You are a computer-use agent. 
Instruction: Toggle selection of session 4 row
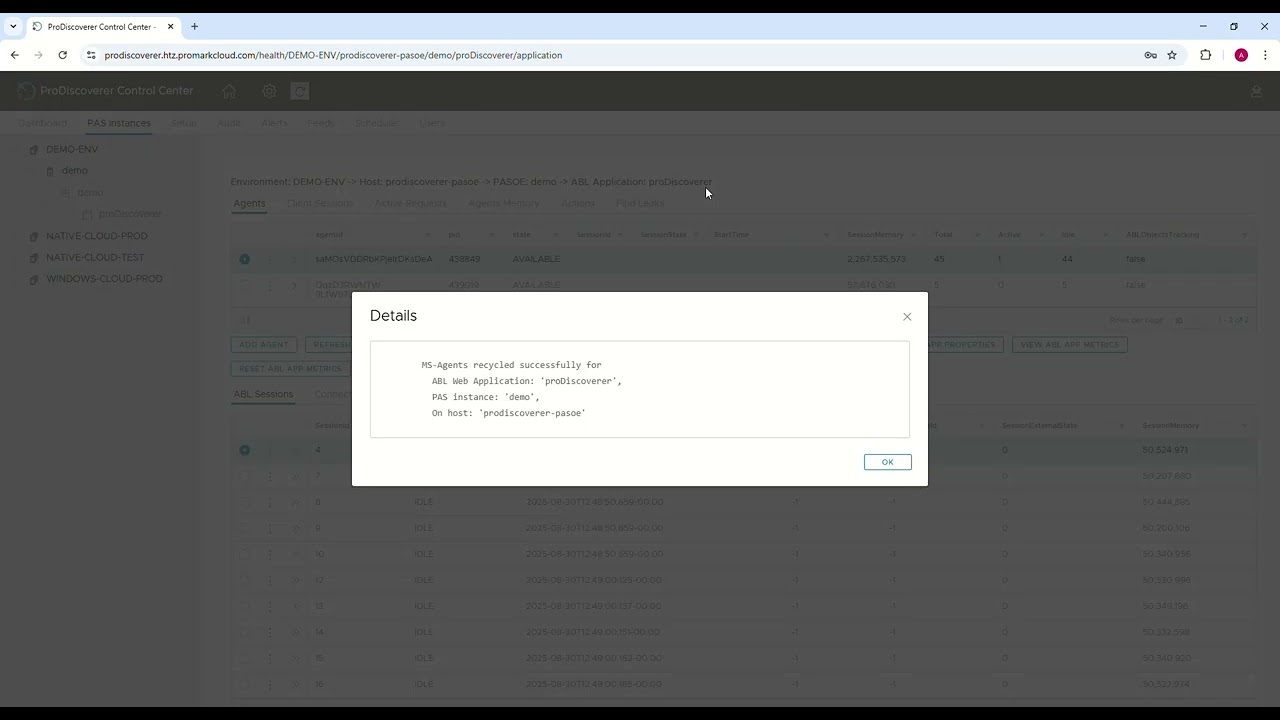244,450
